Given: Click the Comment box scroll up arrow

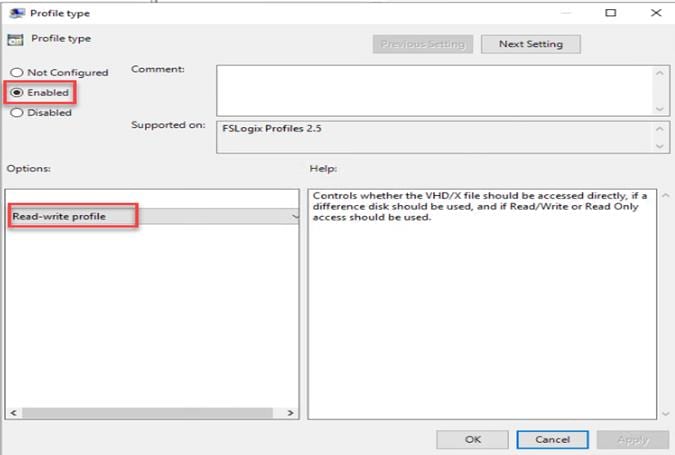Looking at the screenshot, I should click(660, 73).
